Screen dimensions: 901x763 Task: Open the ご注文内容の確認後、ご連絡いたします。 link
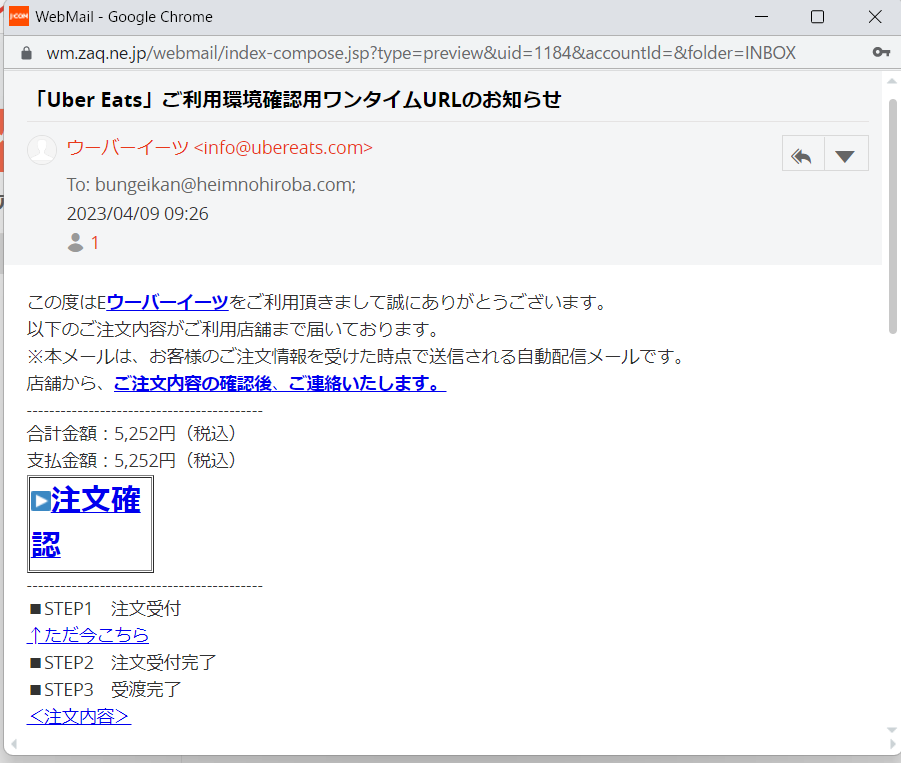280,383
